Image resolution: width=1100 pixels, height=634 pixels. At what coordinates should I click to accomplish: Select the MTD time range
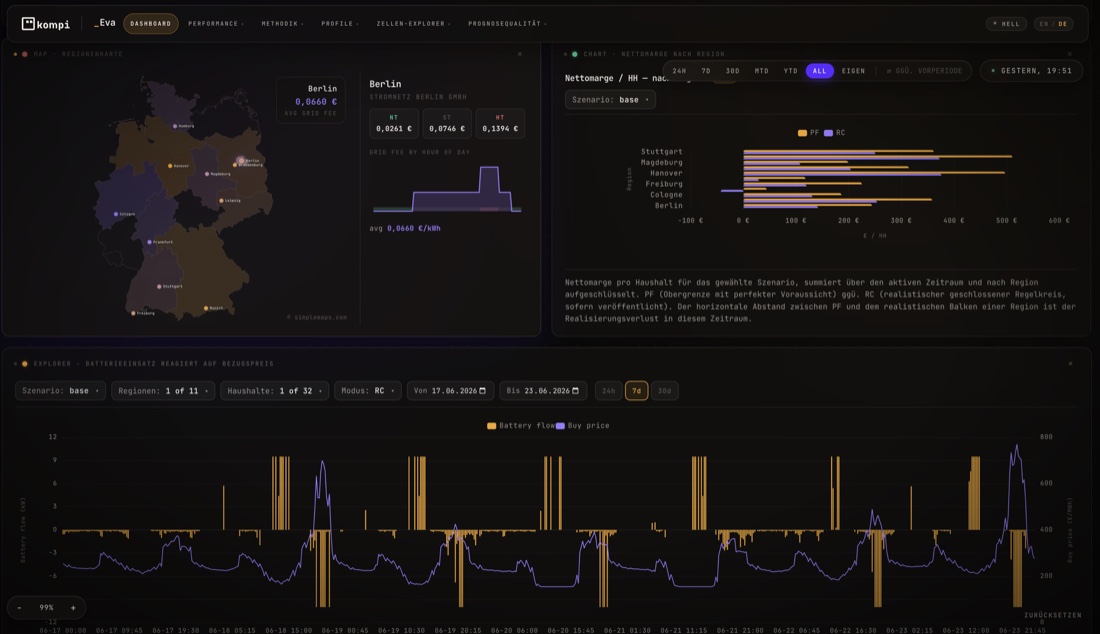(x=761, y=71)
